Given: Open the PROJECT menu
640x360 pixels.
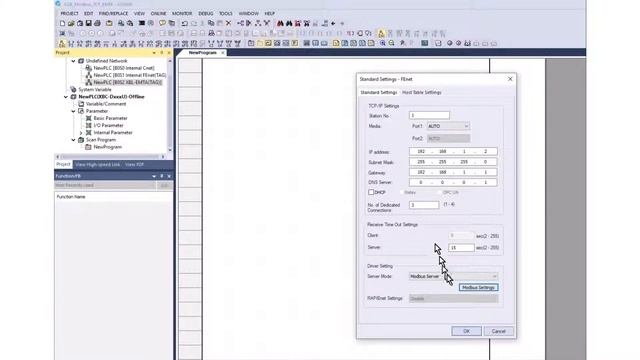Looking at the screenshot, I should [69, 13].
